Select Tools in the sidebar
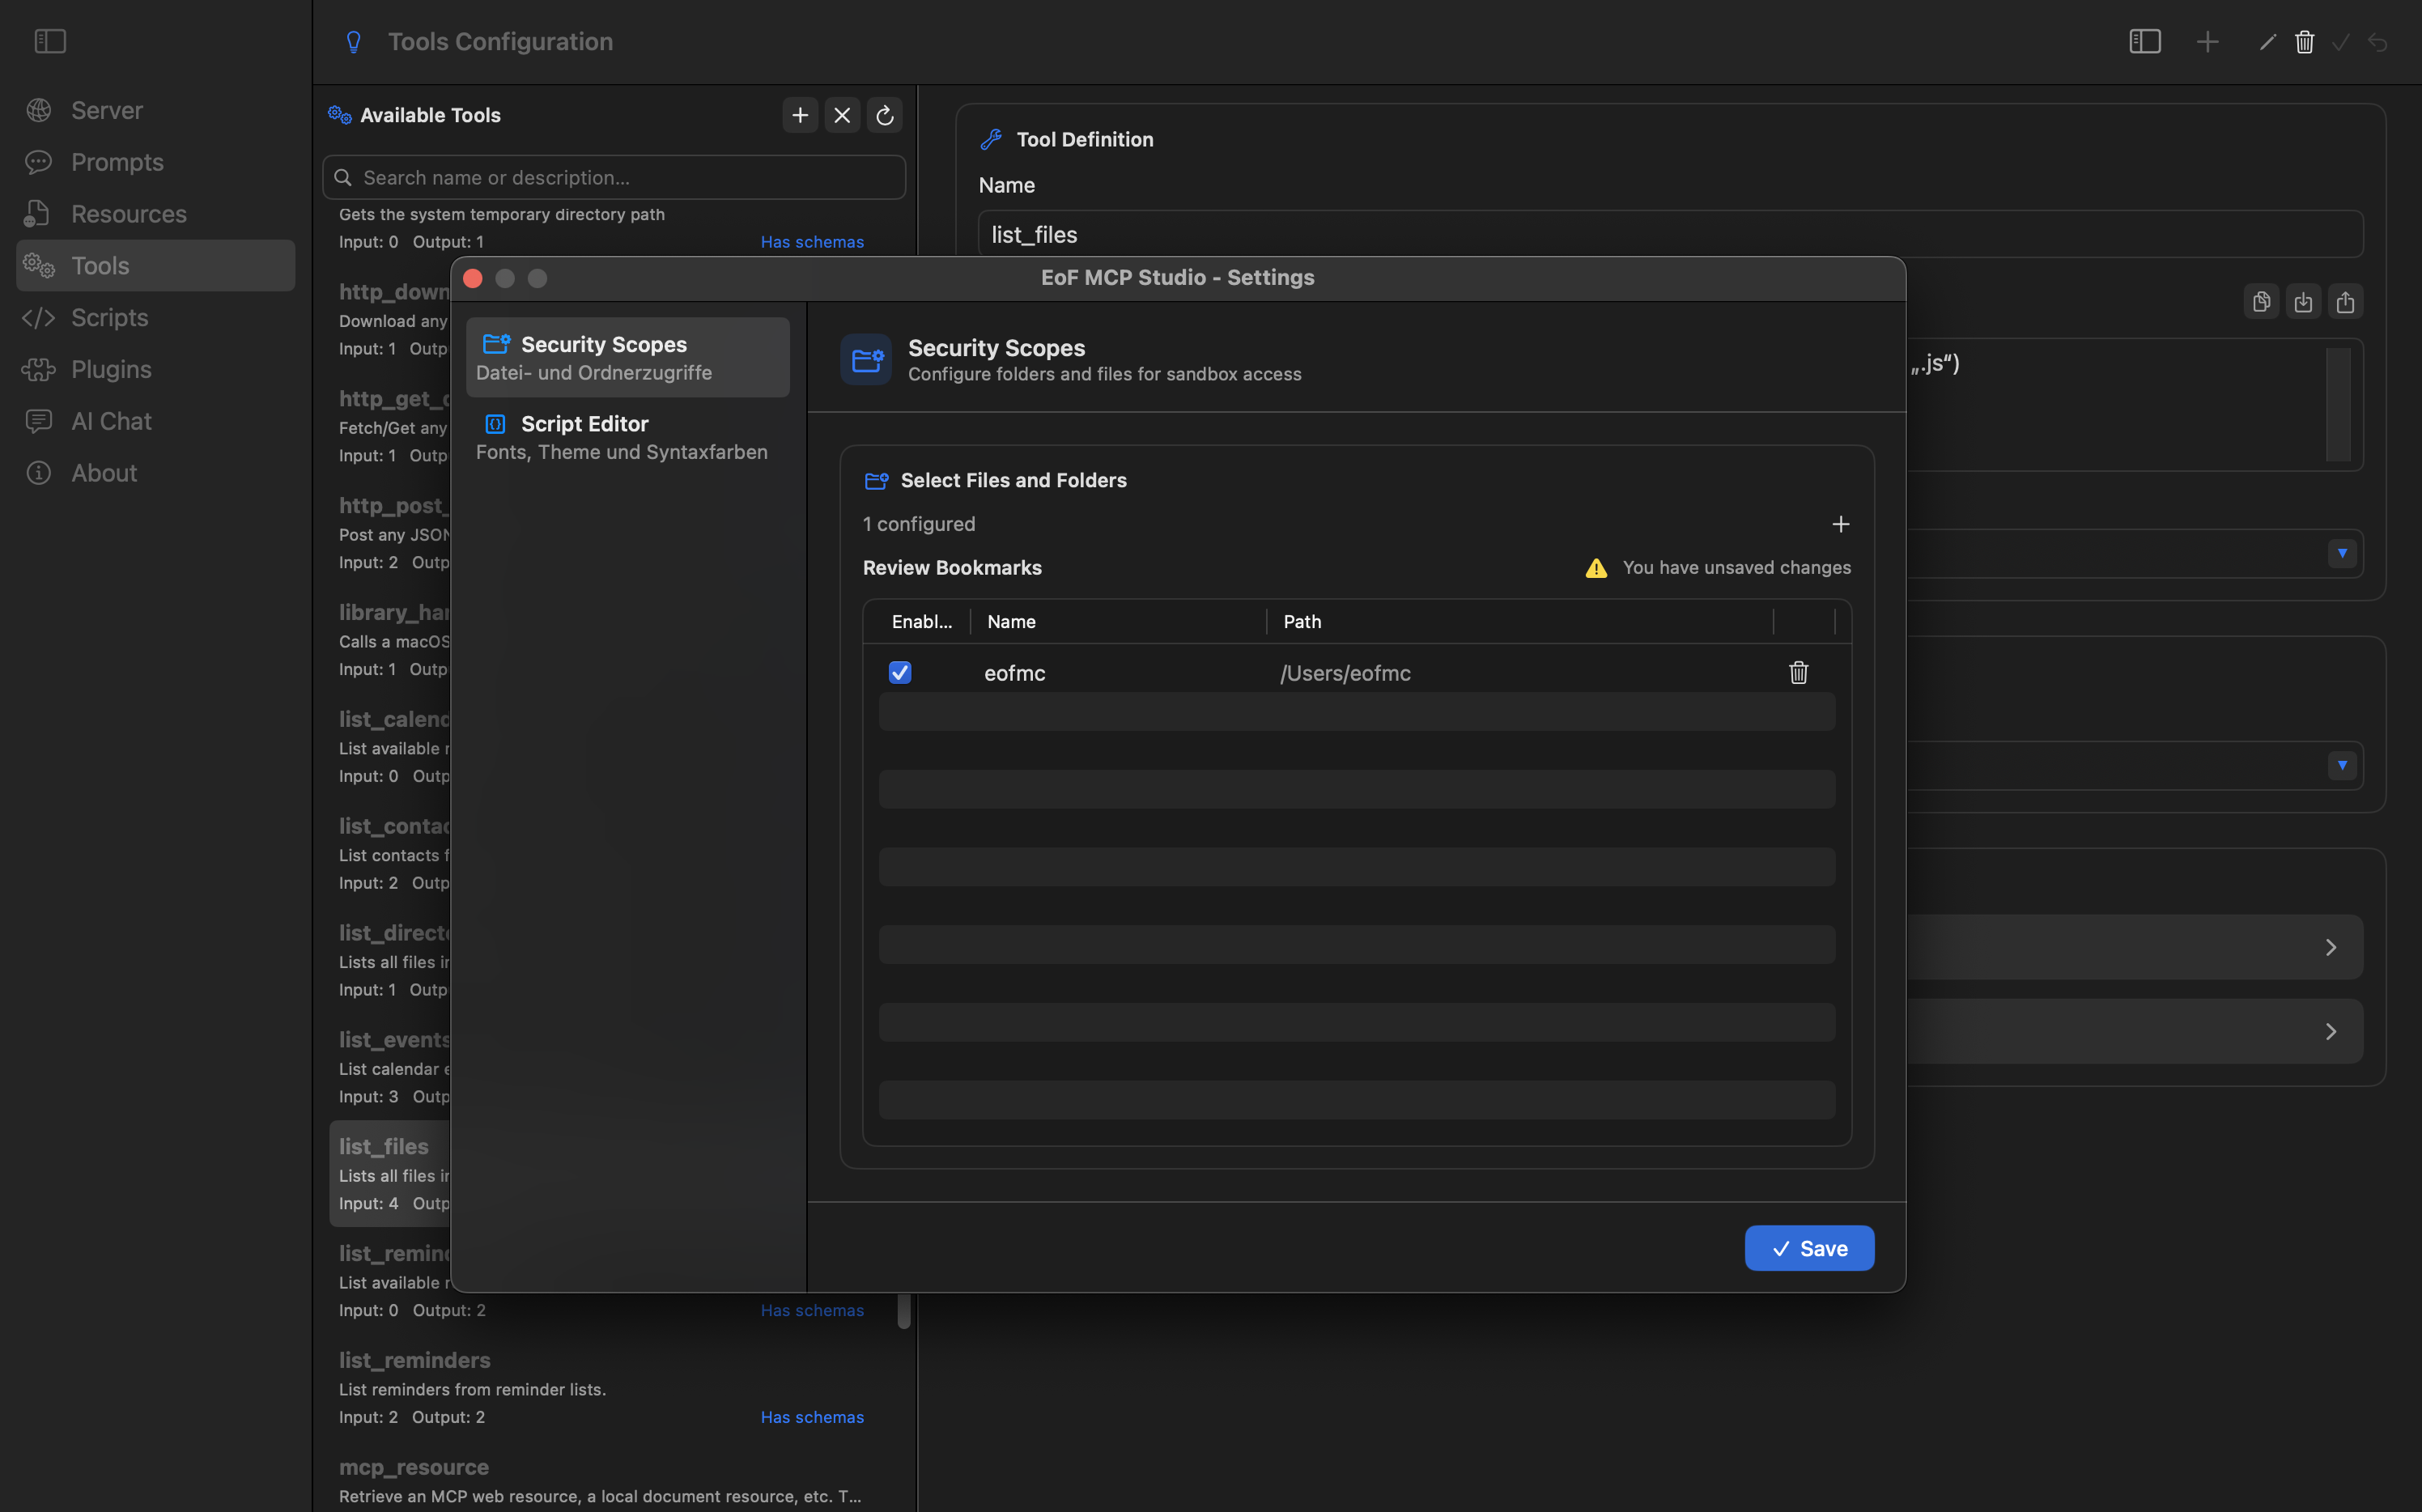This screenshot has height=1512, width=2422. [x=155, y=265]
